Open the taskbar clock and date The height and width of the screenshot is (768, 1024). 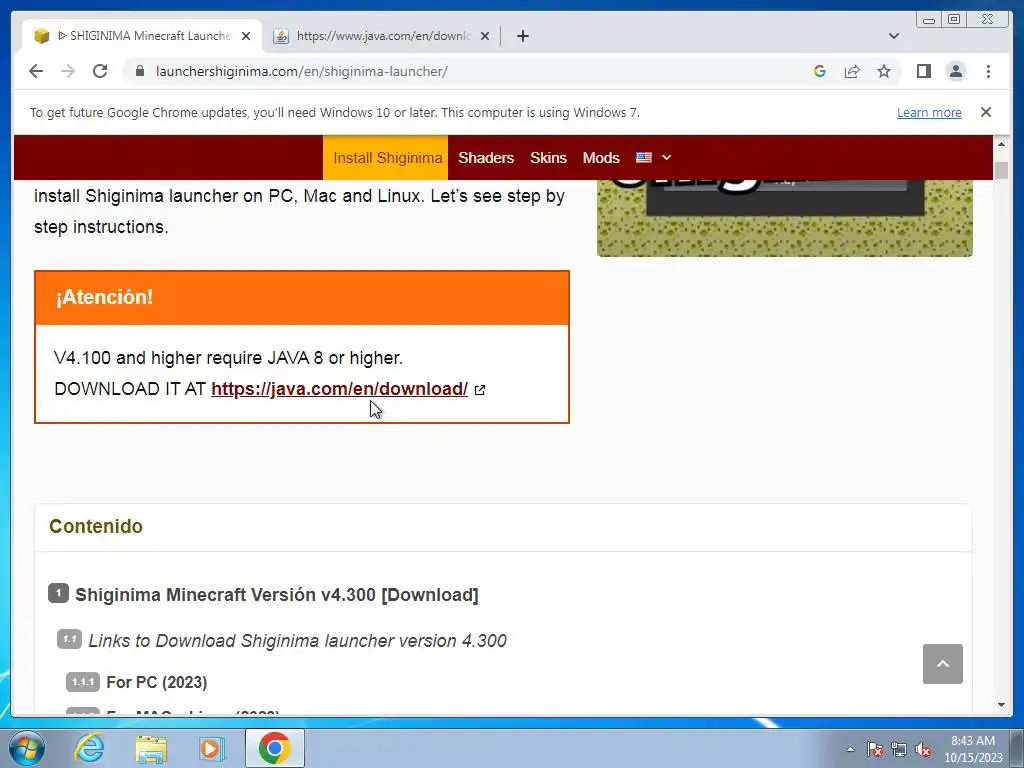coord(973,749)
